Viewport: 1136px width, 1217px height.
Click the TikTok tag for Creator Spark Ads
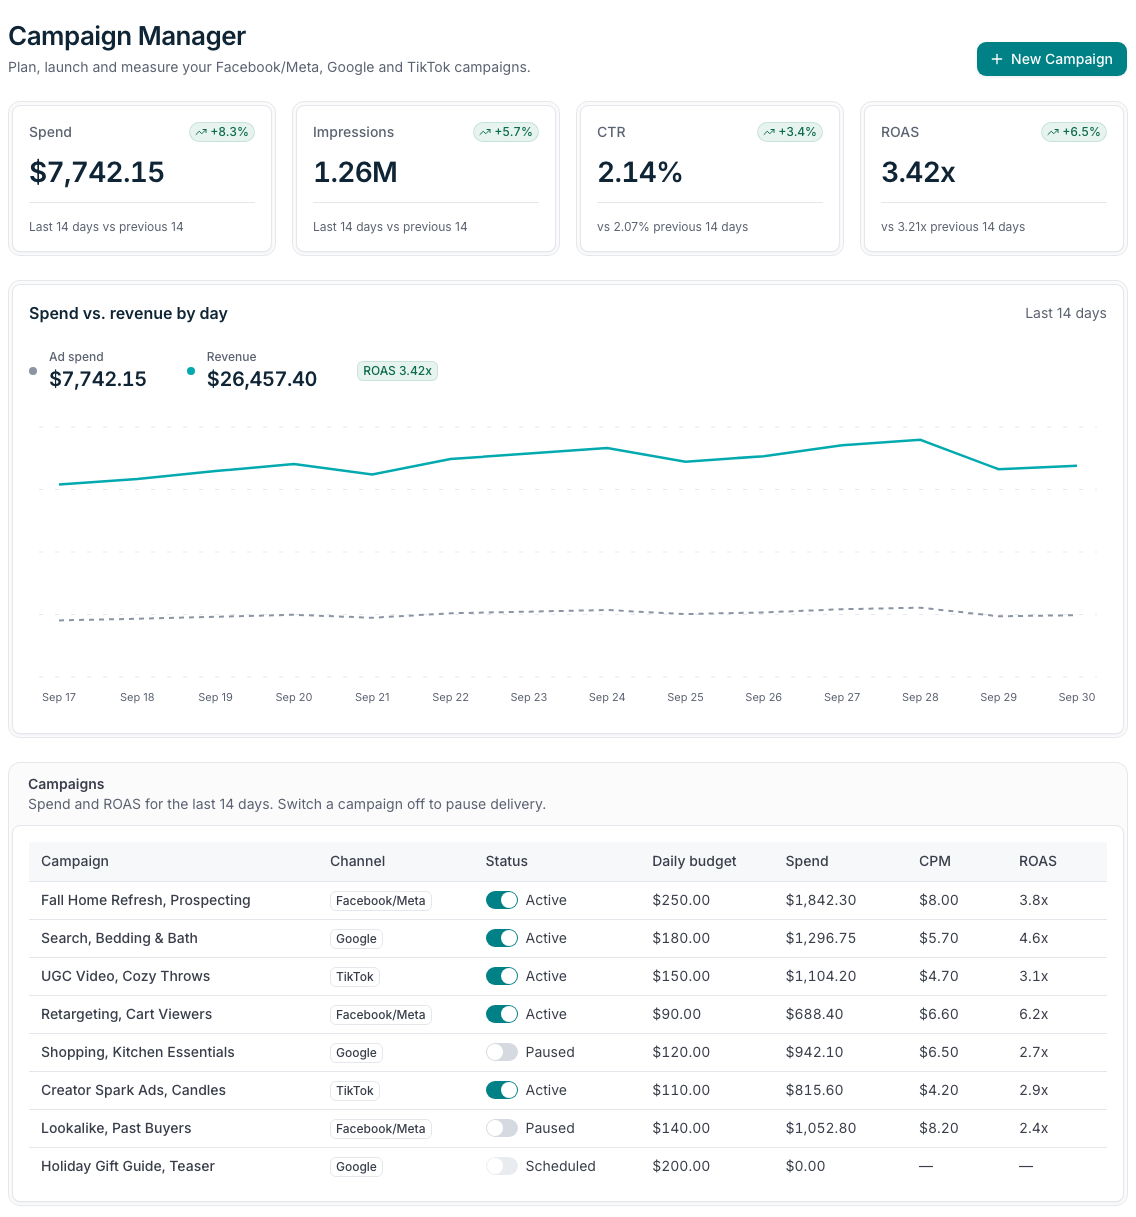click(x=355, y=1091)
